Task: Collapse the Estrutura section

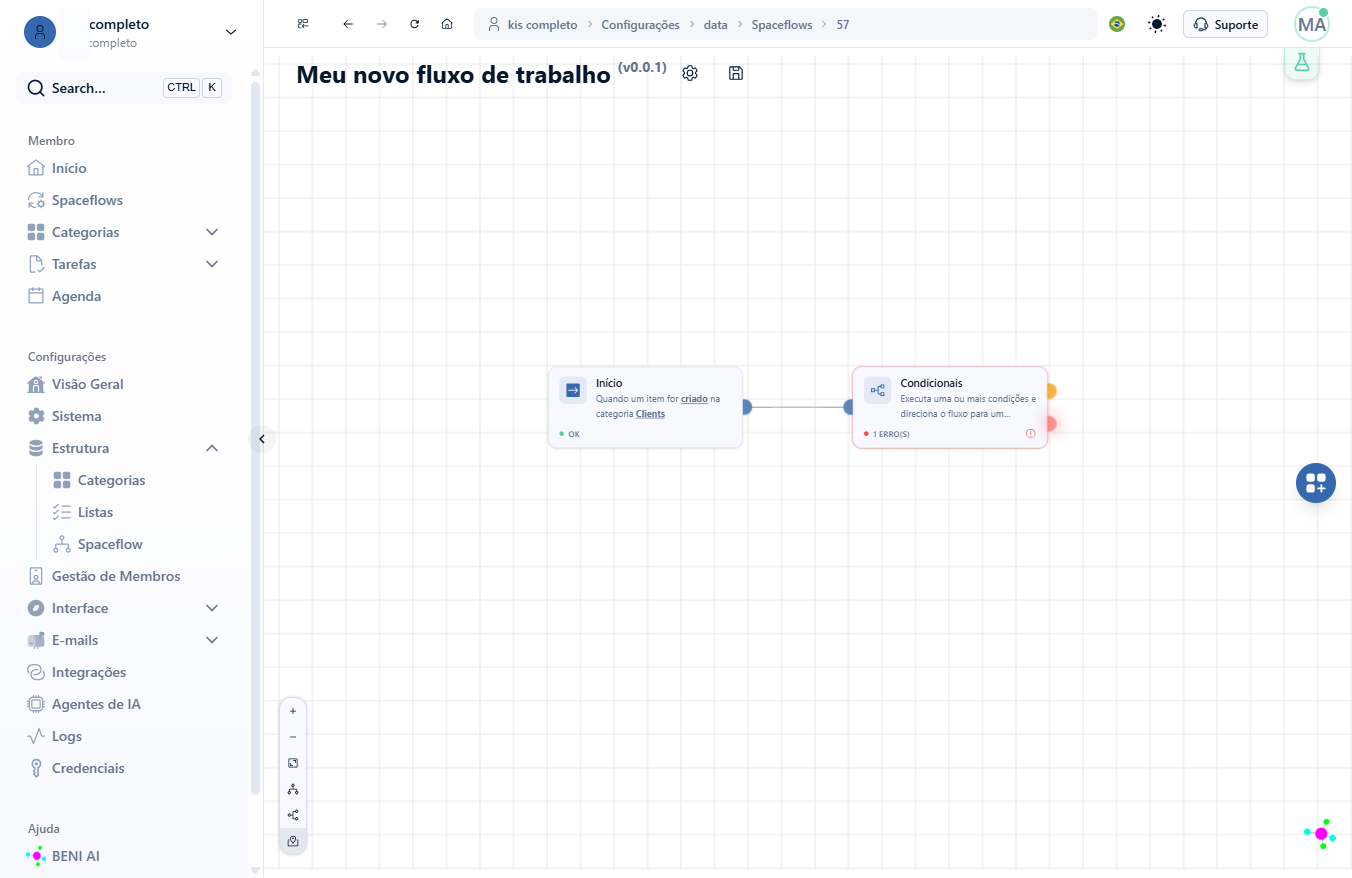Action: pos(212,448)
